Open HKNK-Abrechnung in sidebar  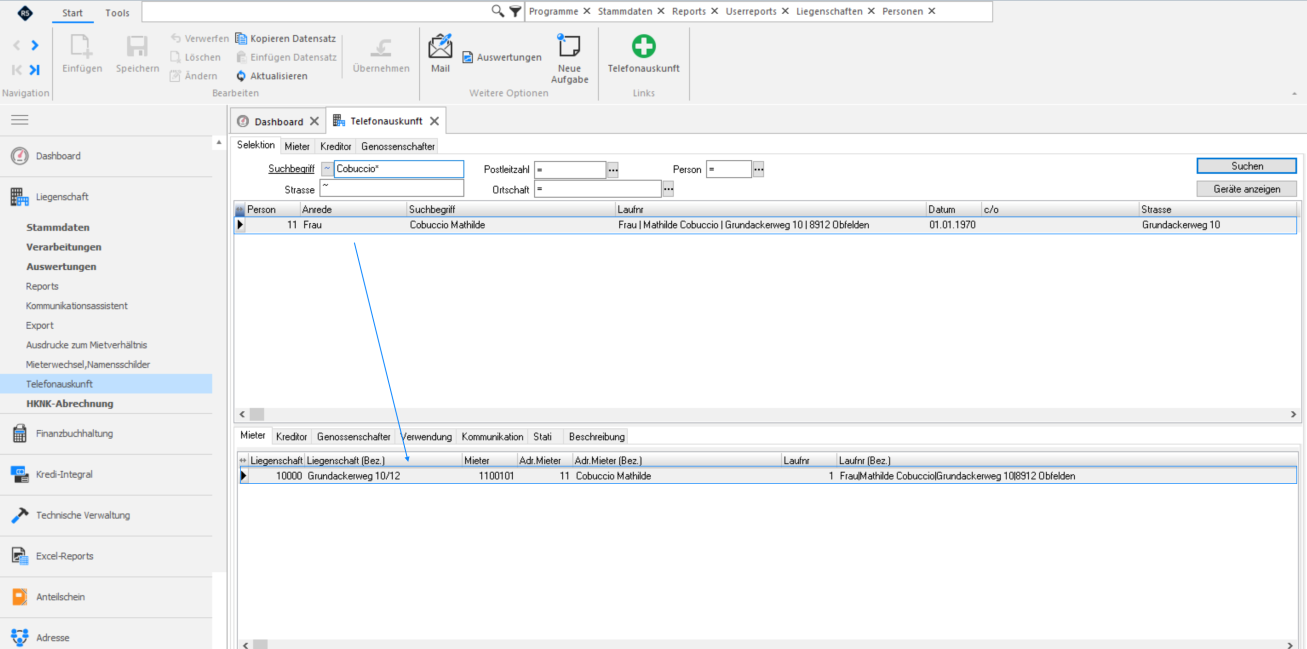70,404
